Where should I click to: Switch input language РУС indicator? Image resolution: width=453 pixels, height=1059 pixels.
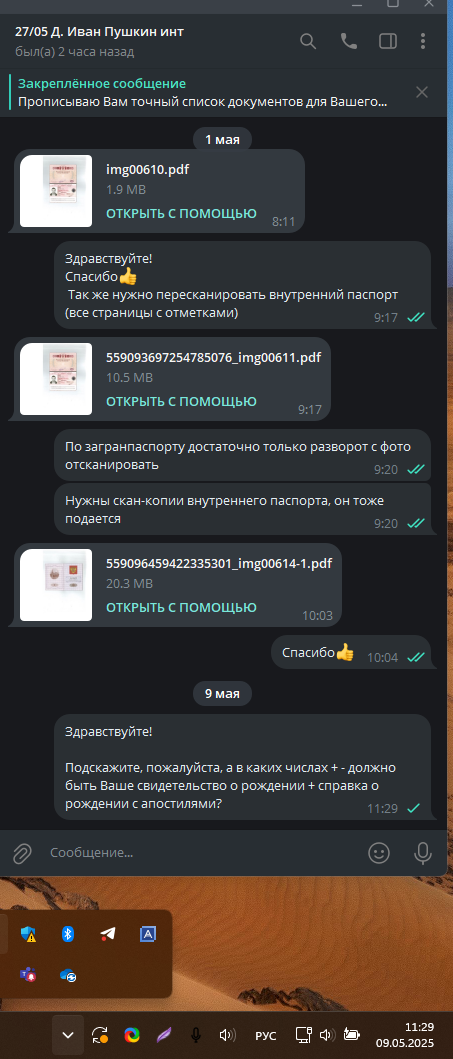click(265, 1035)
